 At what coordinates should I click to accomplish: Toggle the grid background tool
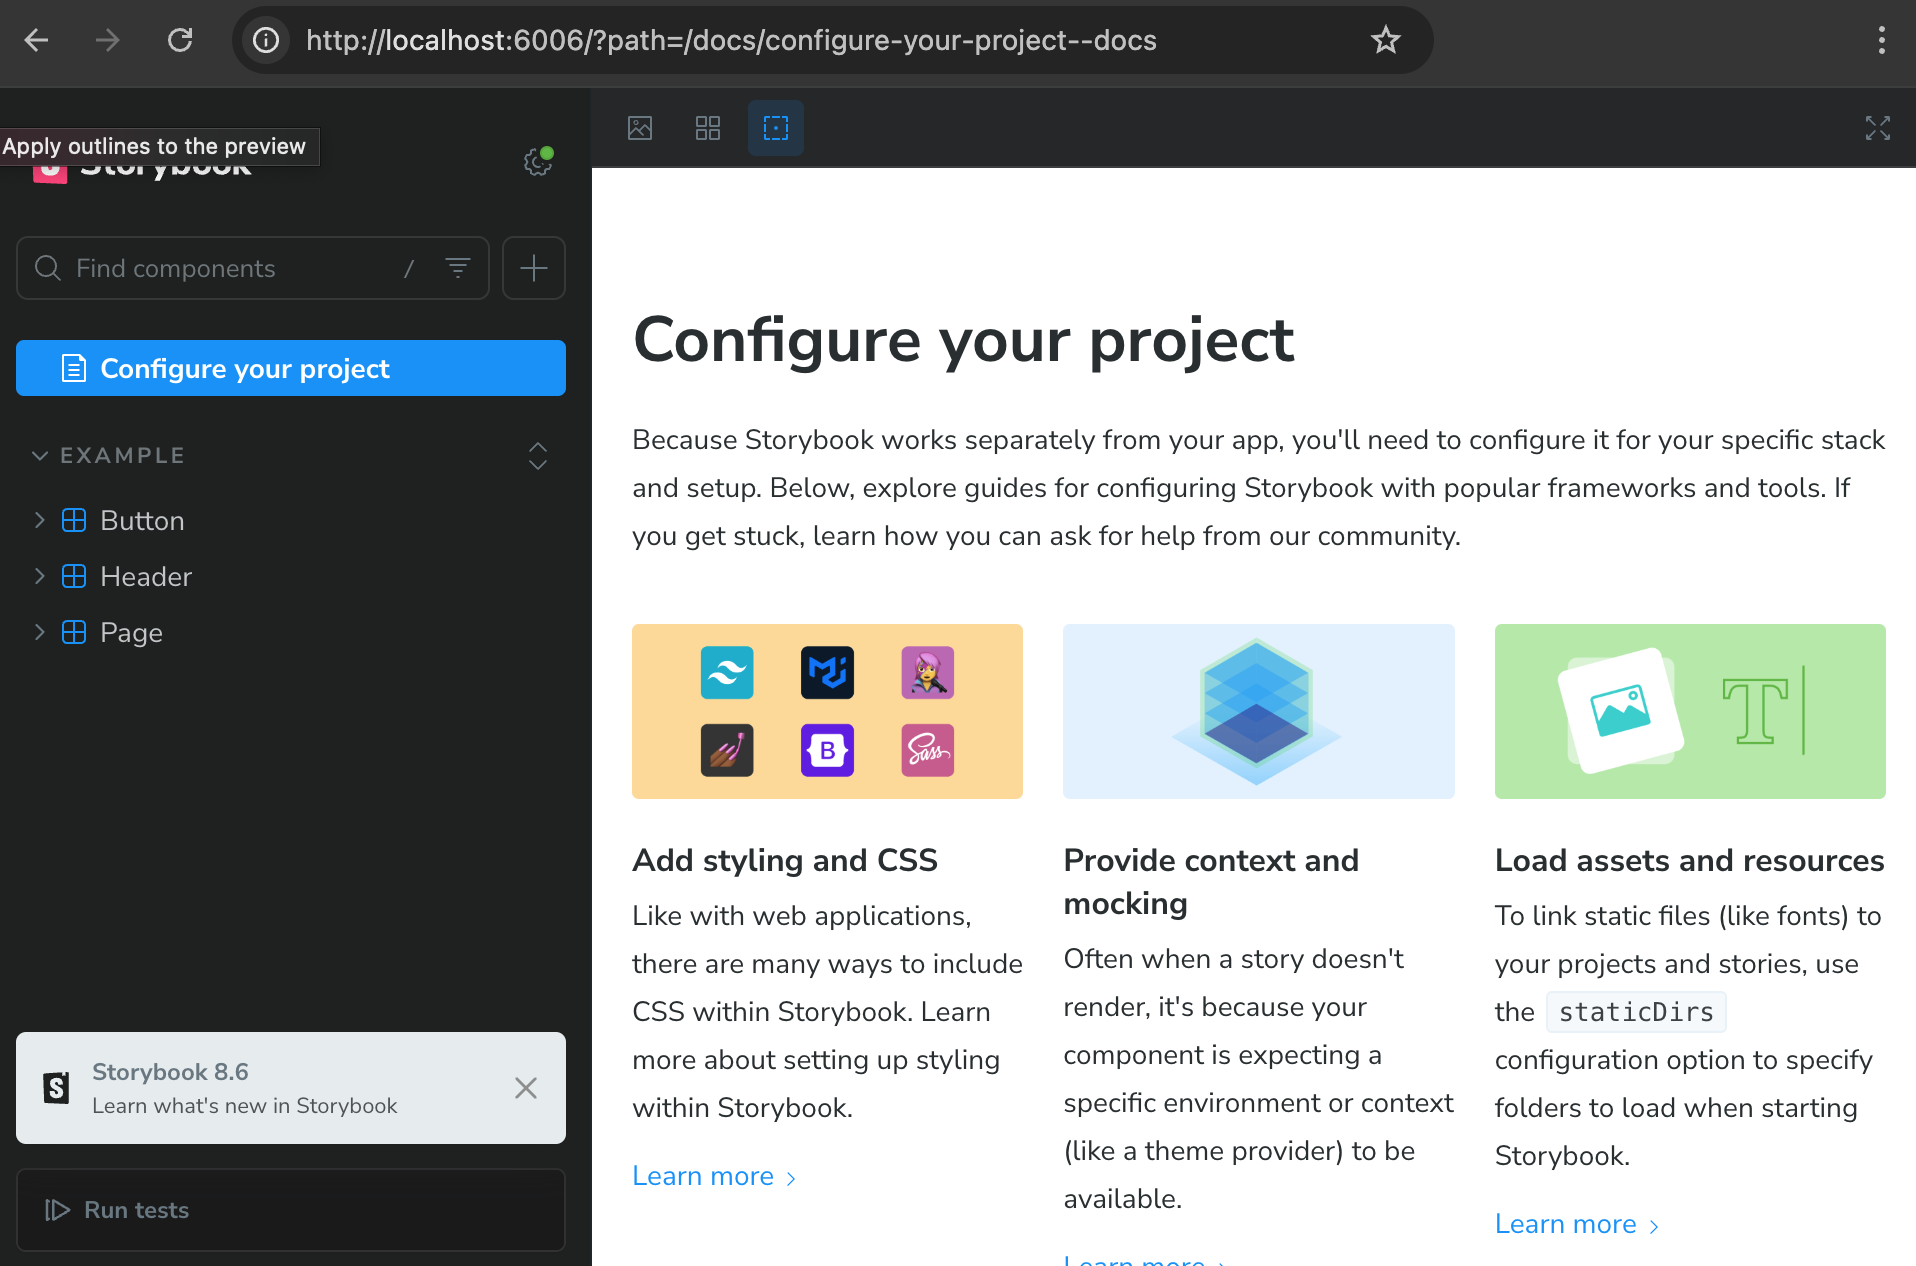(x=708, y=128)
